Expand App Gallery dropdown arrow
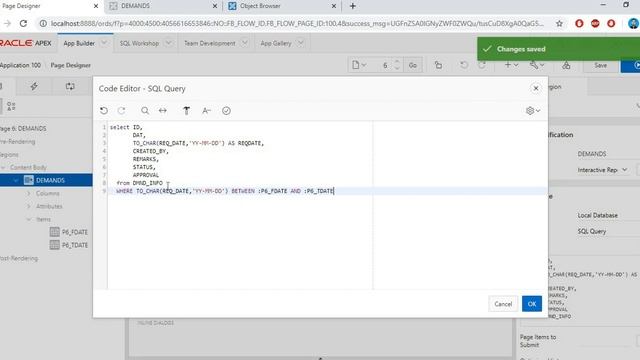Screen dimensions: 640x360 coord(300,42)
